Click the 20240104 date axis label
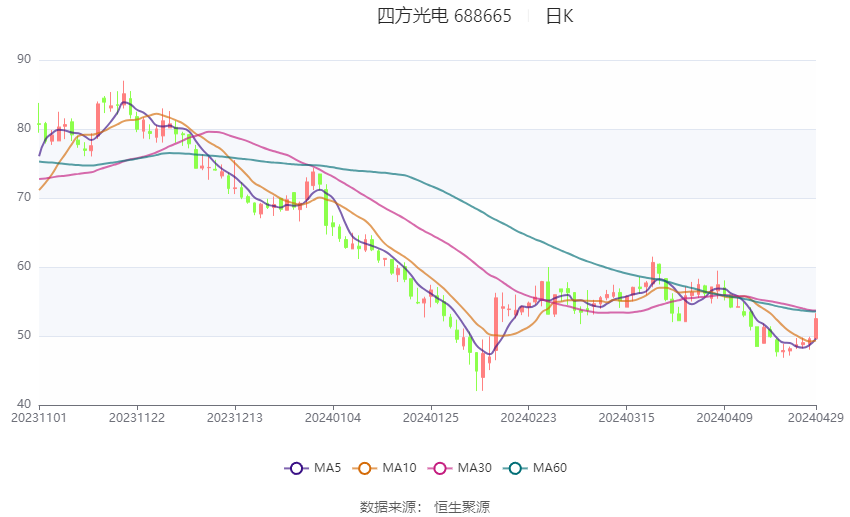The image size is (850, 517). pos(331,417)
